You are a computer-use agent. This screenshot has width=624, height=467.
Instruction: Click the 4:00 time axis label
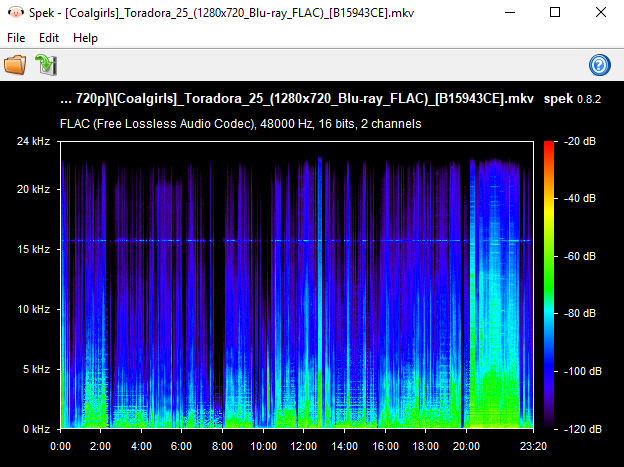coord(141,446)
